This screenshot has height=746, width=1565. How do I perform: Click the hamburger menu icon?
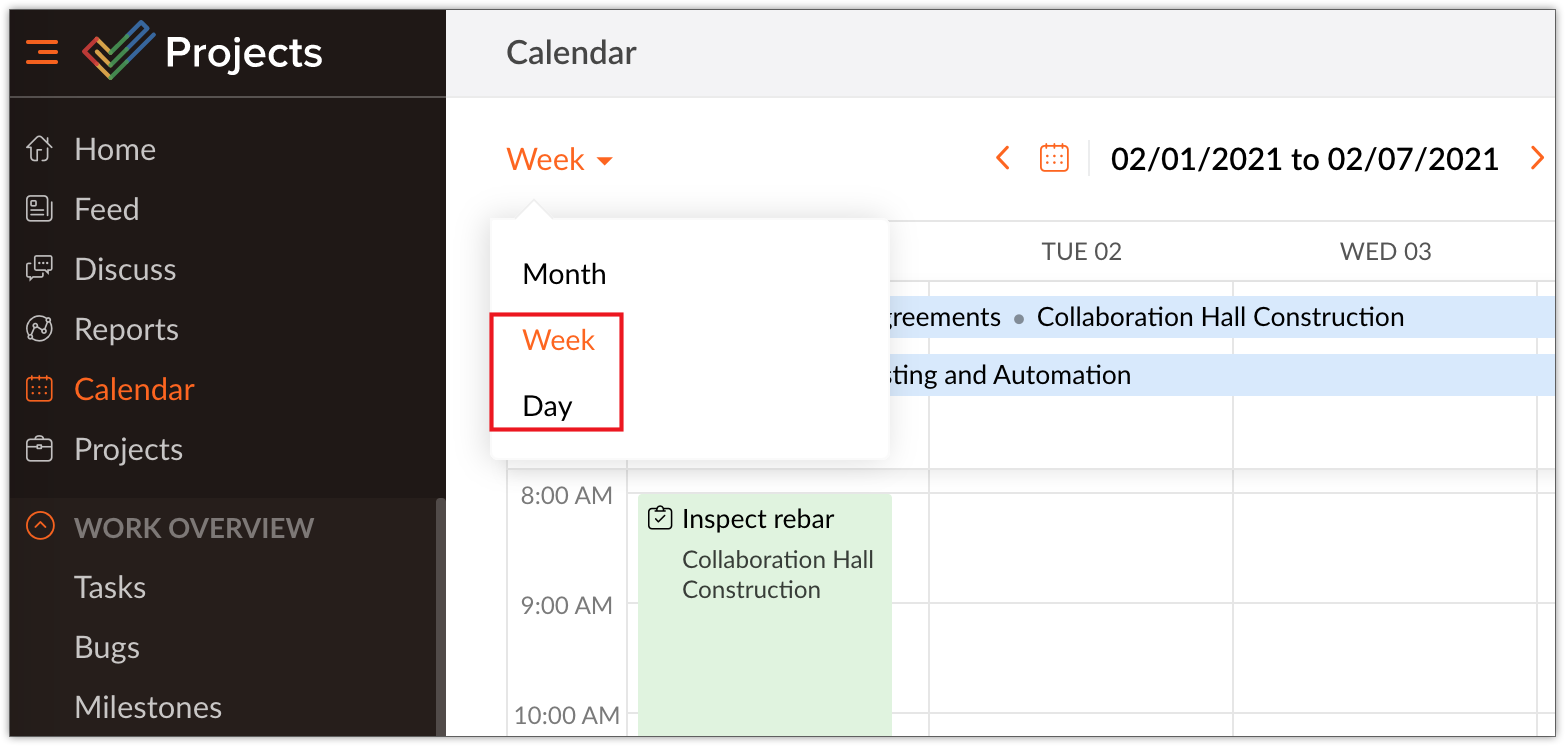42,51
